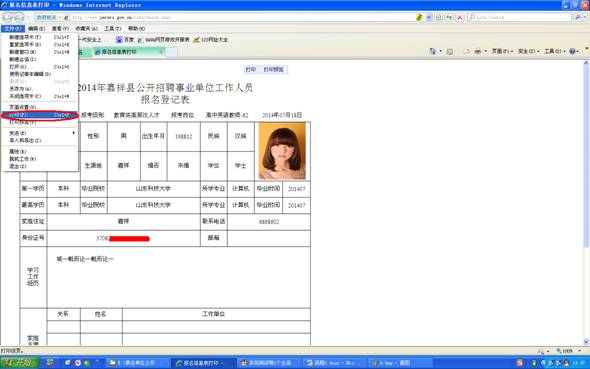Click the Help question-mark icon

572,51
